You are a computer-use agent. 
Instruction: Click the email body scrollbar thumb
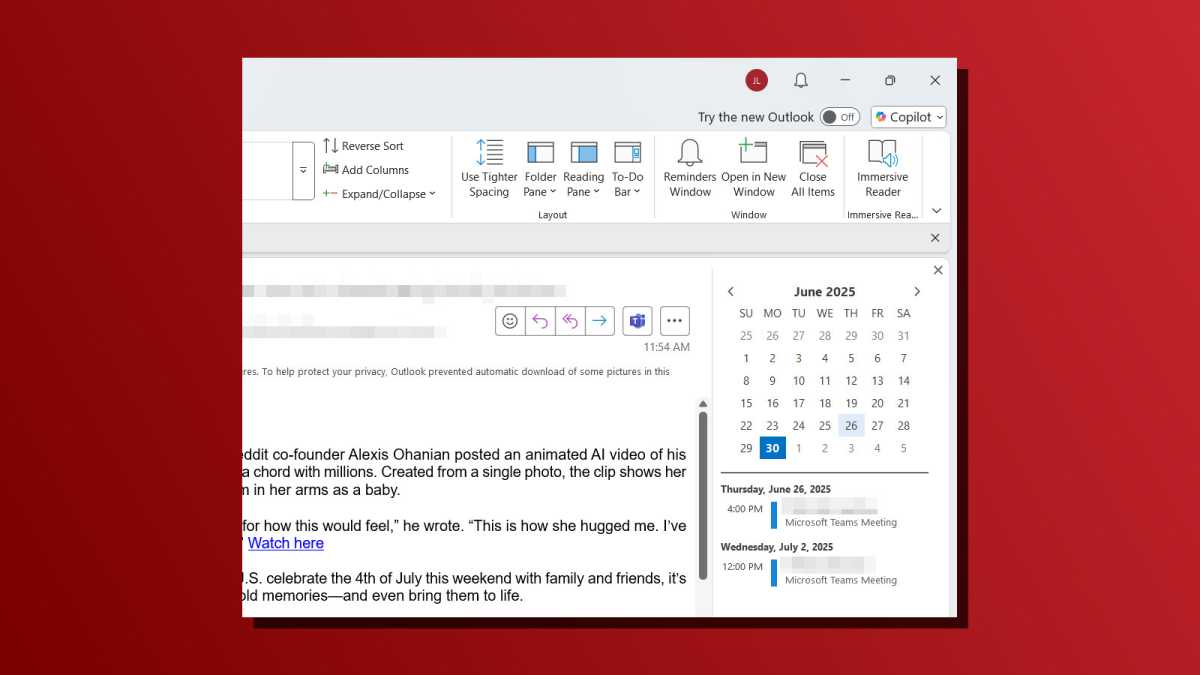click(x=703, y=495)
